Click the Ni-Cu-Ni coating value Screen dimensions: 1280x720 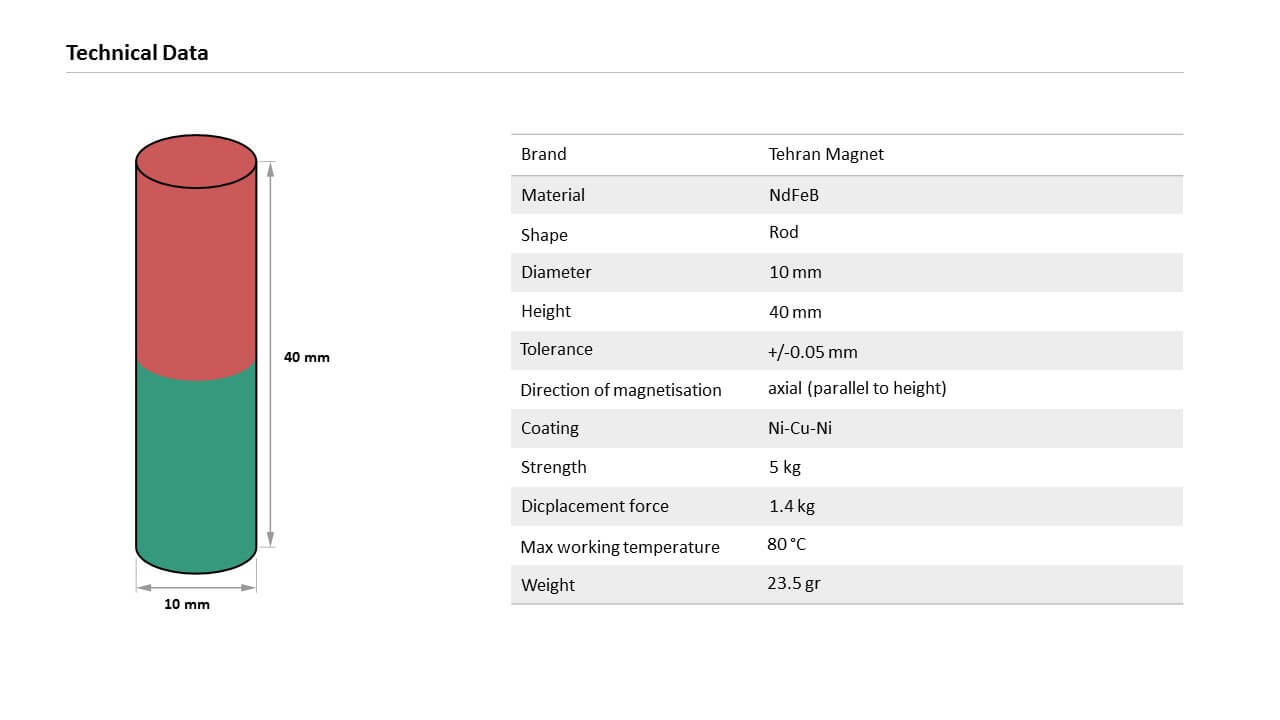click(800, 428)
